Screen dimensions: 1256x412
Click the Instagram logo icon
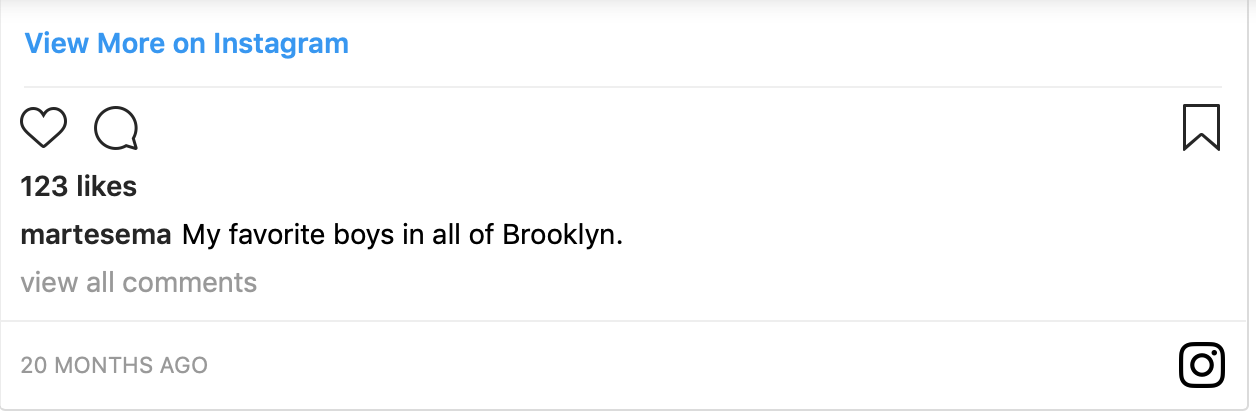tap(1201, 365)
